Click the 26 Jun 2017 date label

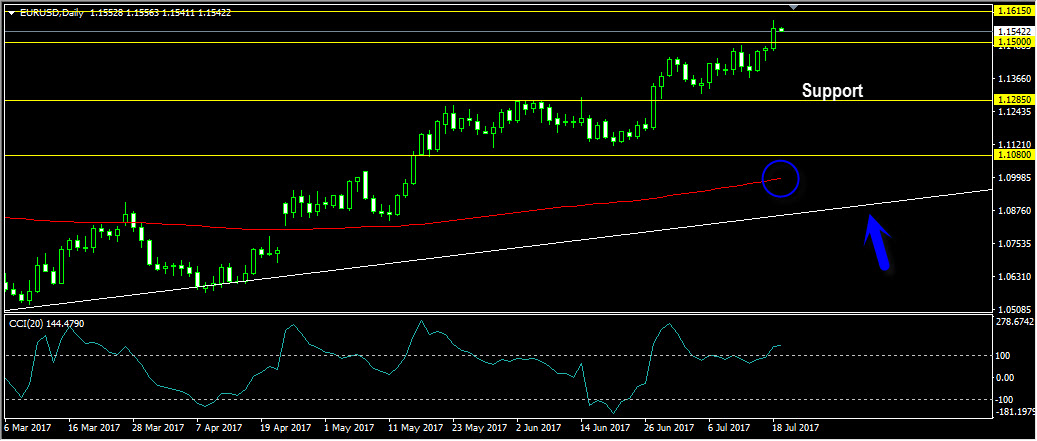[x=671, y=428]
